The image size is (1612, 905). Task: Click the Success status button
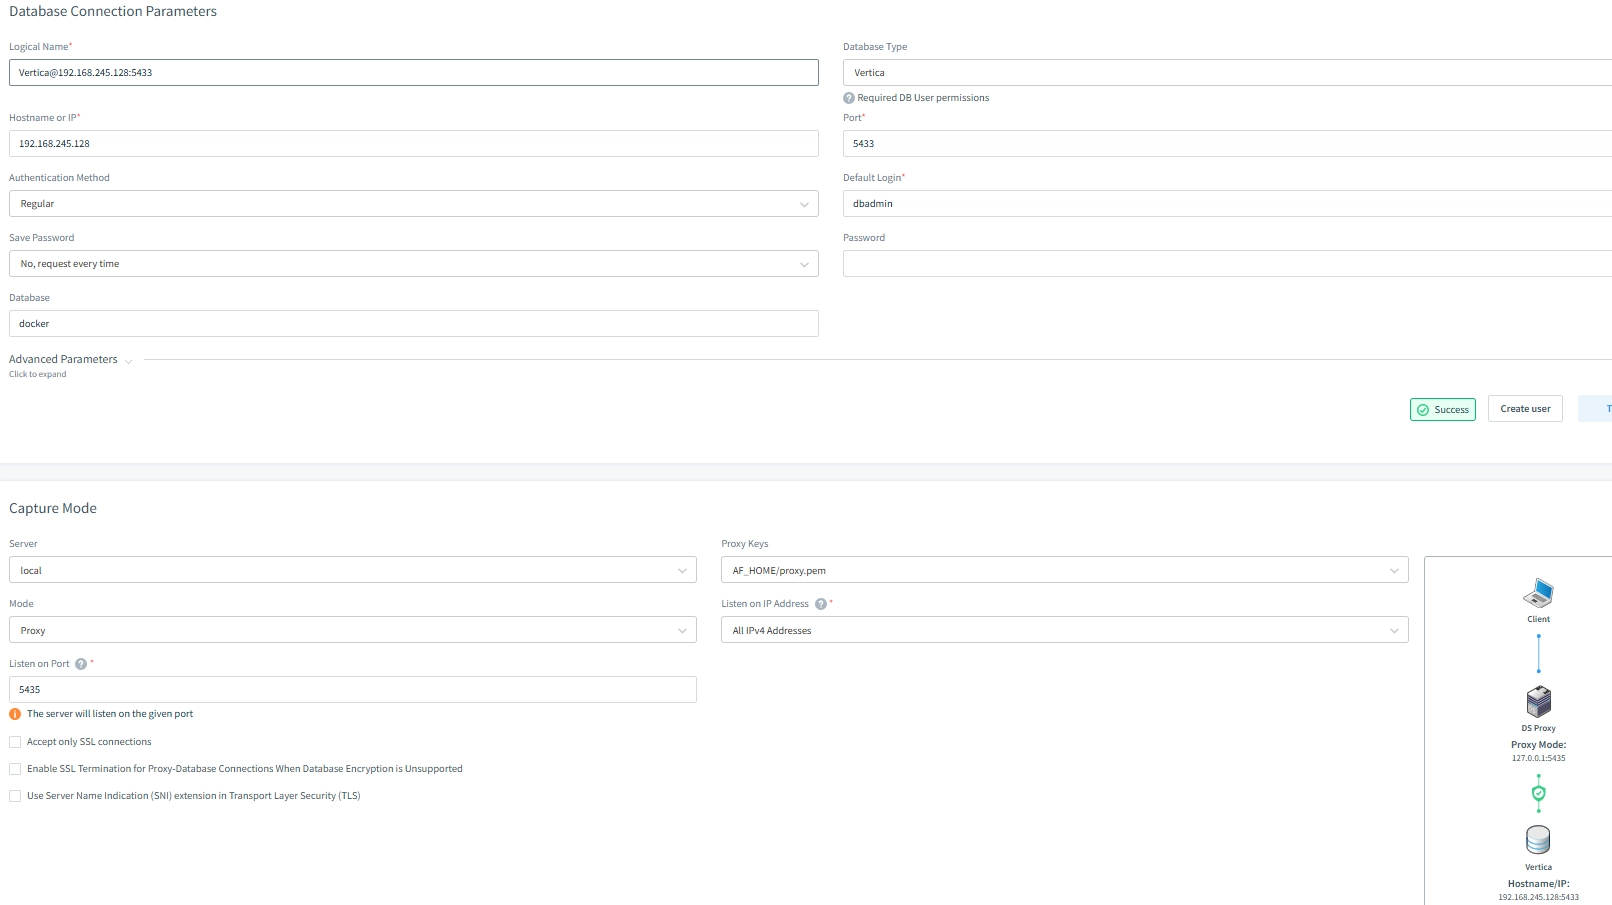(1442, 410)
